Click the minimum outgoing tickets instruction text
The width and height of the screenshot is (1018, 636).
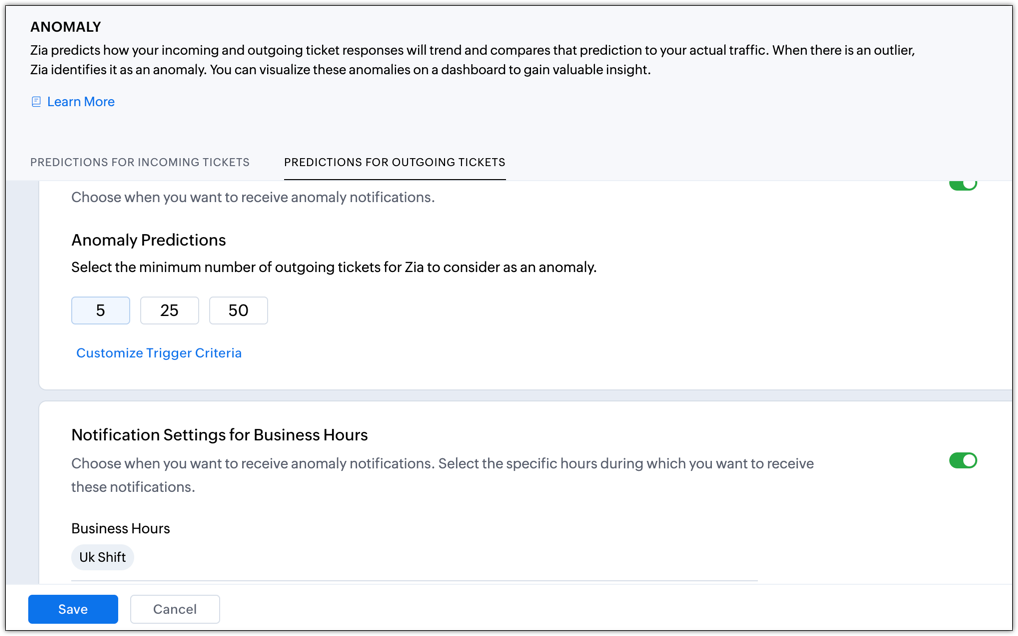[x=333, y=267]
